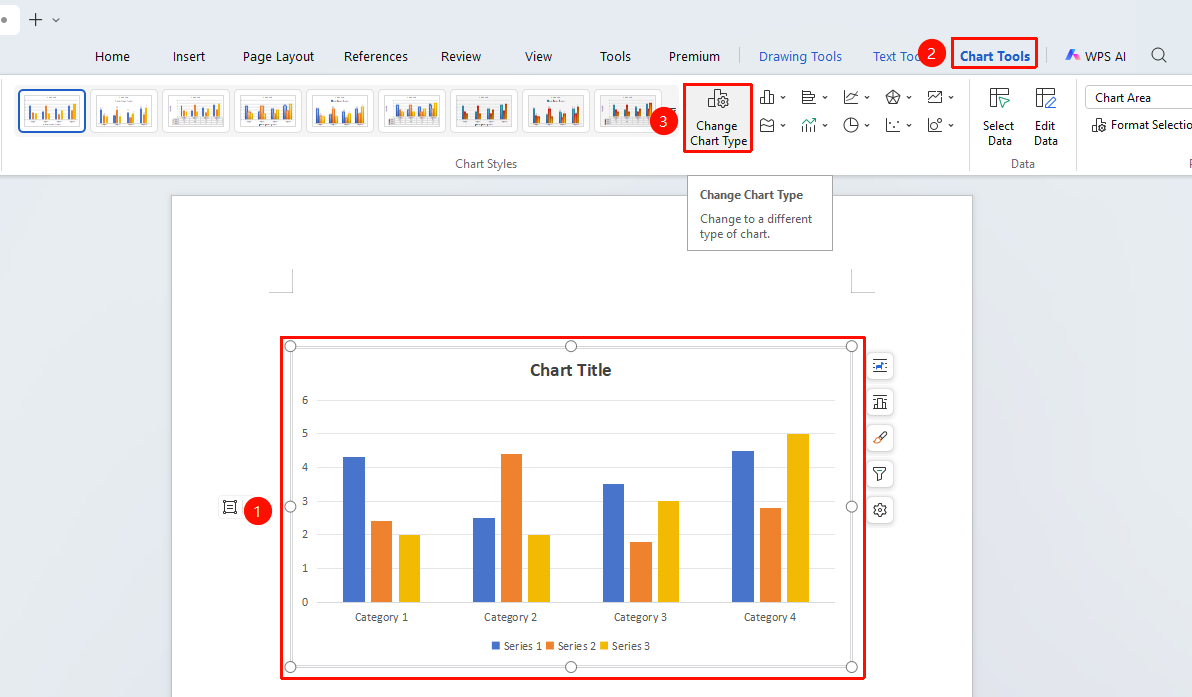The height and width of the screenshot is (697, 1192).
Task: Select the Series 3 legend entry
Action: (625, 646)
